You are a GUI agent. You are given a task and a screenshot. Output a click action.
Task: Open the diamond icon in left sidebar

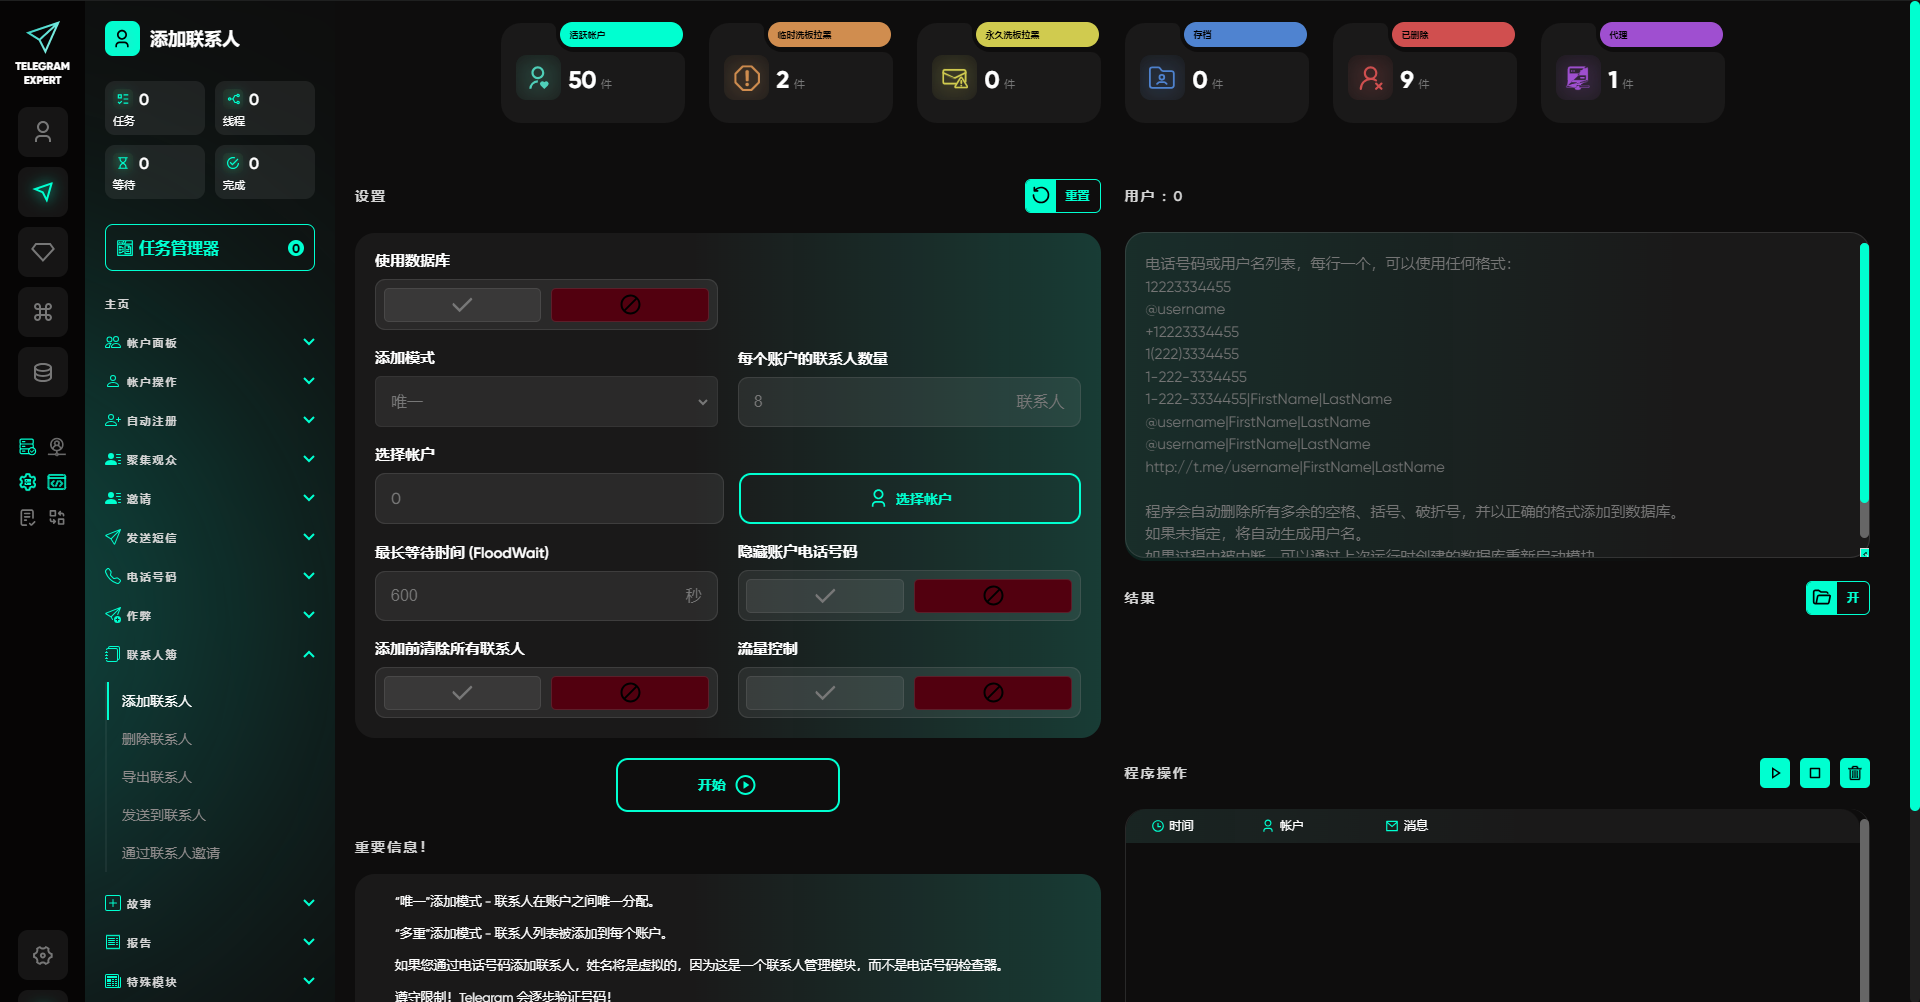click(43, 252)
